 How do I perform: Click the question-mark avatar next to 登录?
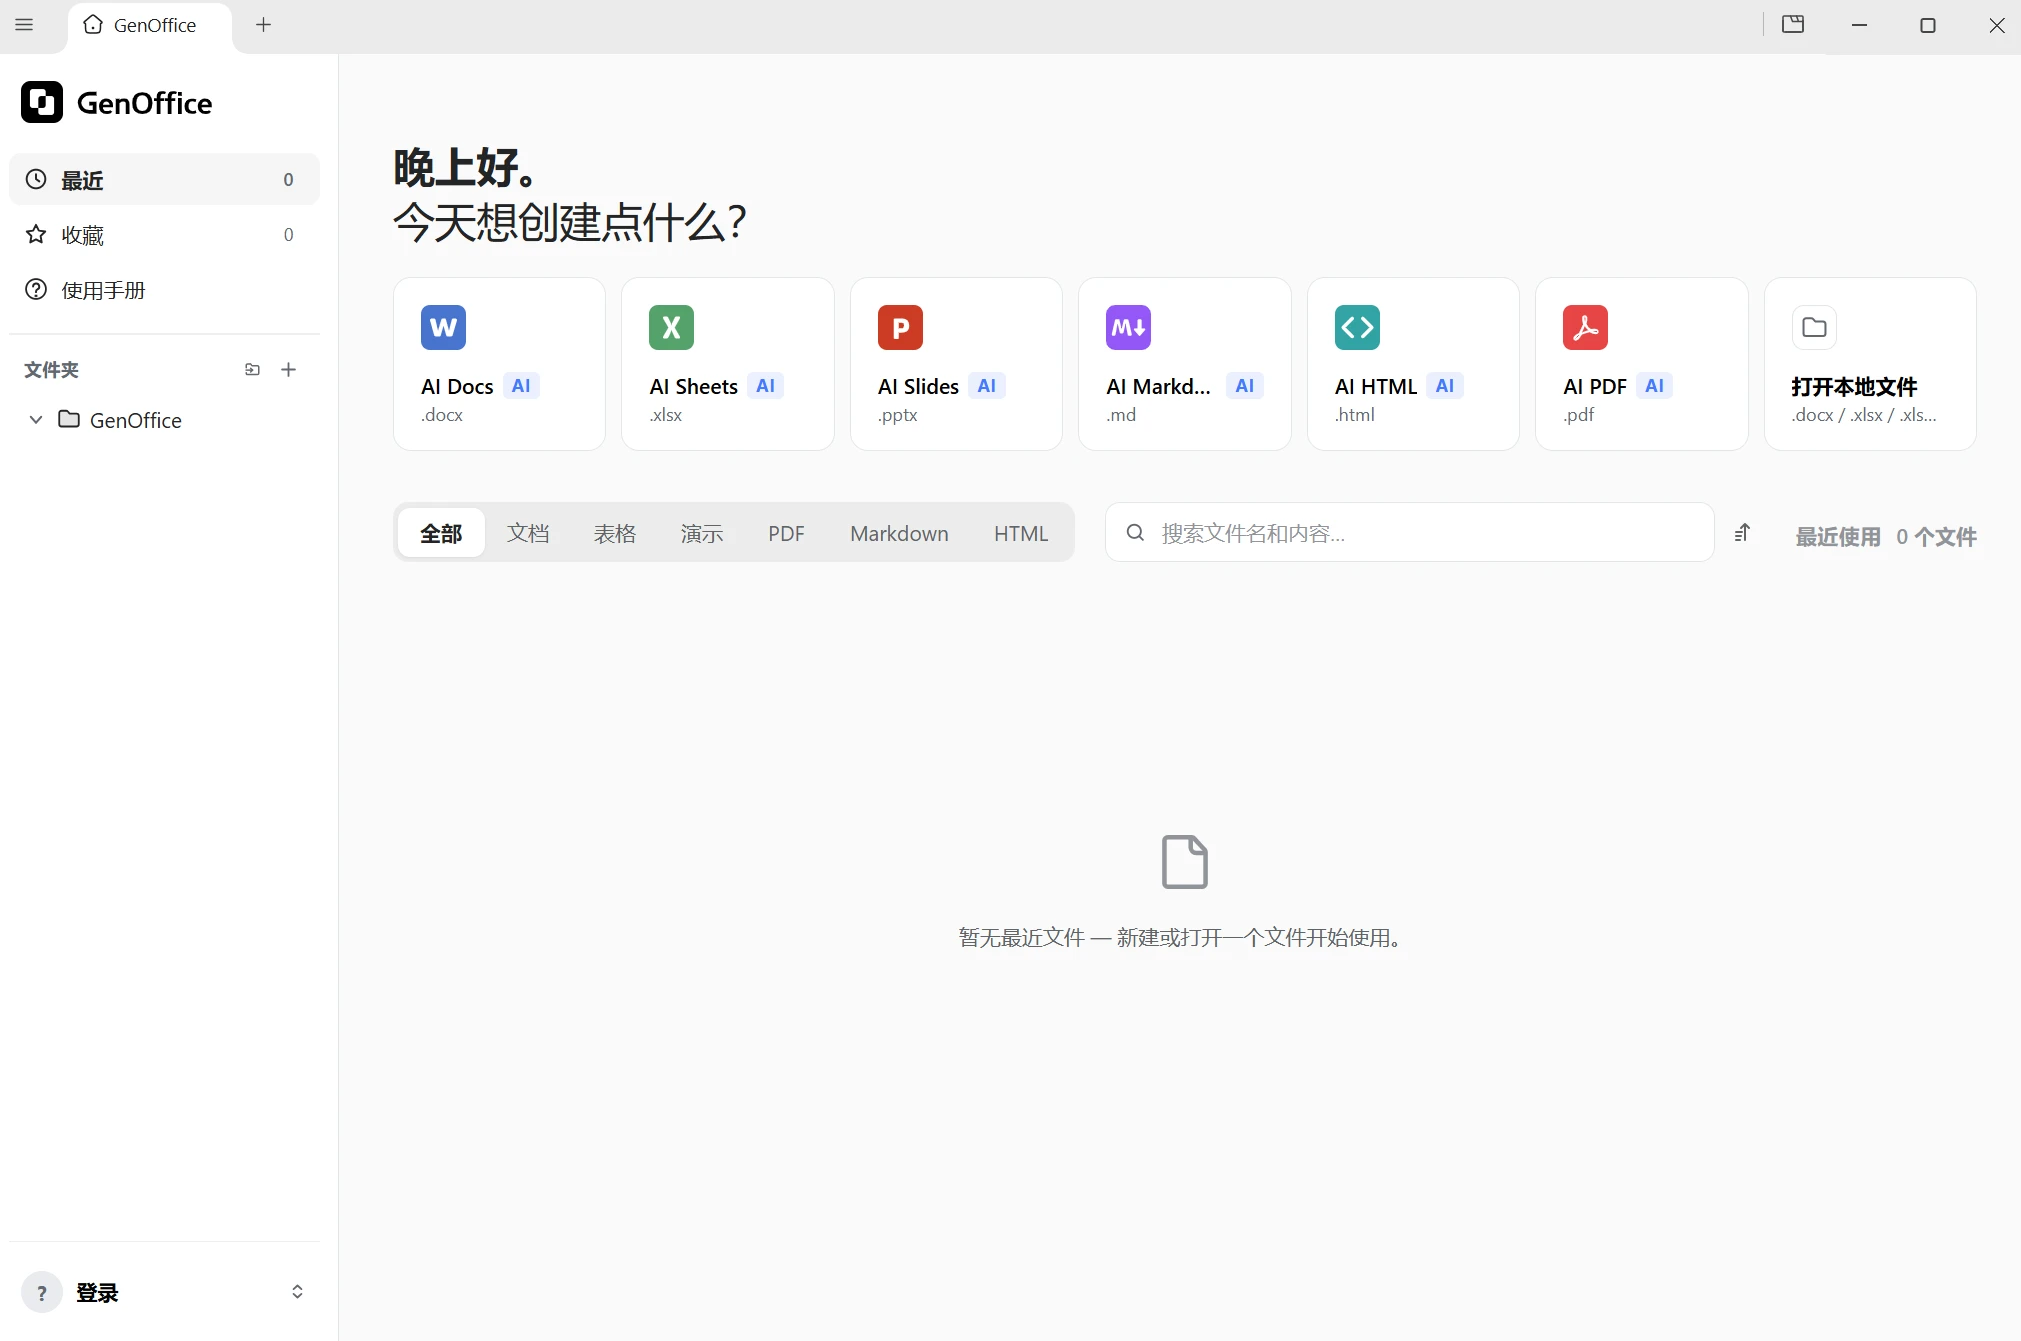pos(41,1293)
